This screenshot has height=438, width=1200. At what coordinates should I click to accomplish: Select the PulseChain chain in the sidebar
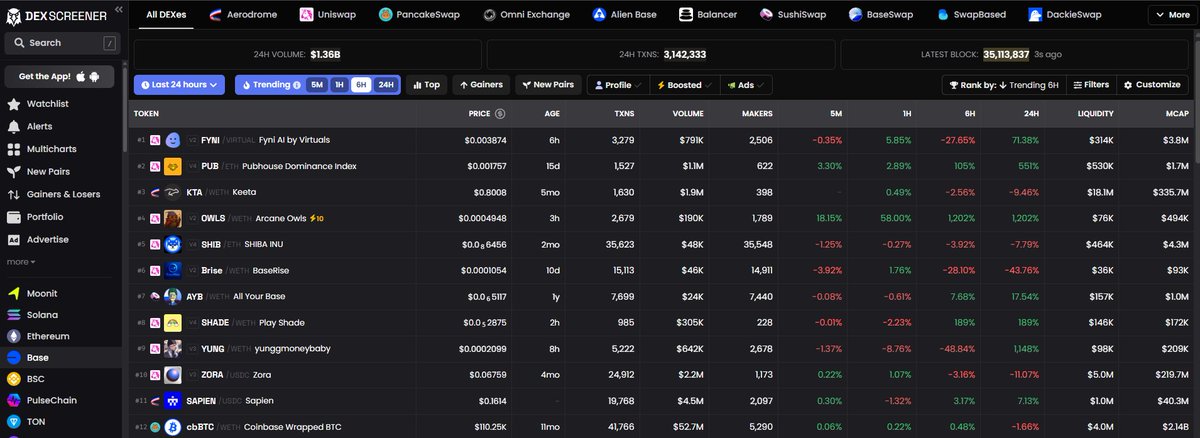51,400
